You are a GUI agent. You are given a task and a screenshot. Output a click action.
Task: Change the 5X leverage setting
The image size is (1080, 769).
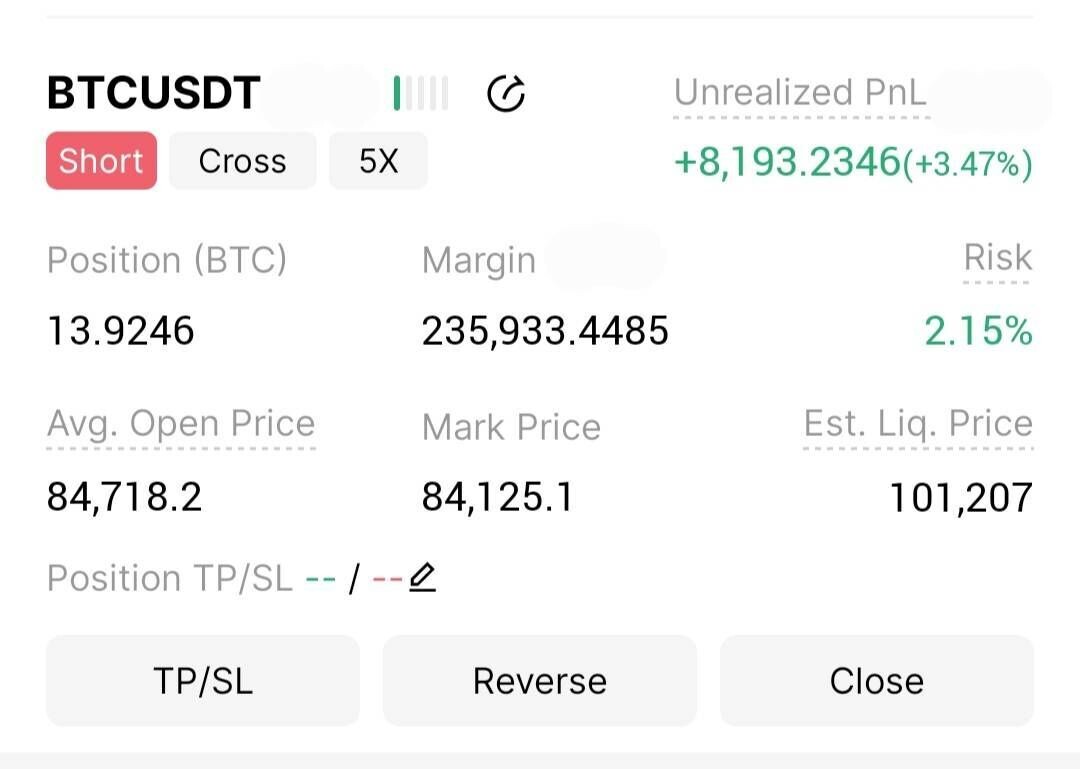point(378,161)
